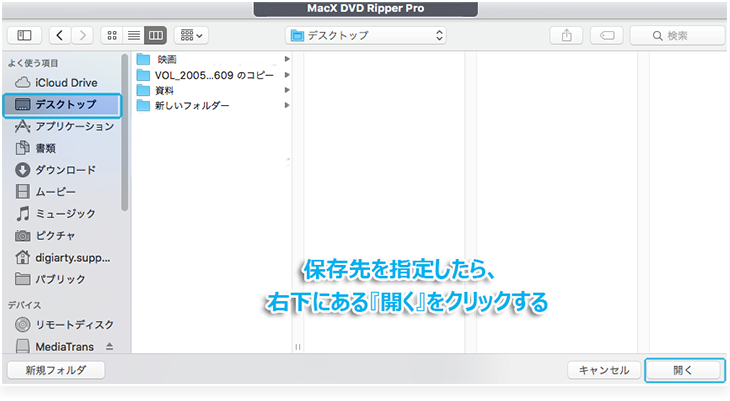Open digiarty.supp... home folder in sidebar
The image size is (730, 401).
pos(62,257)
